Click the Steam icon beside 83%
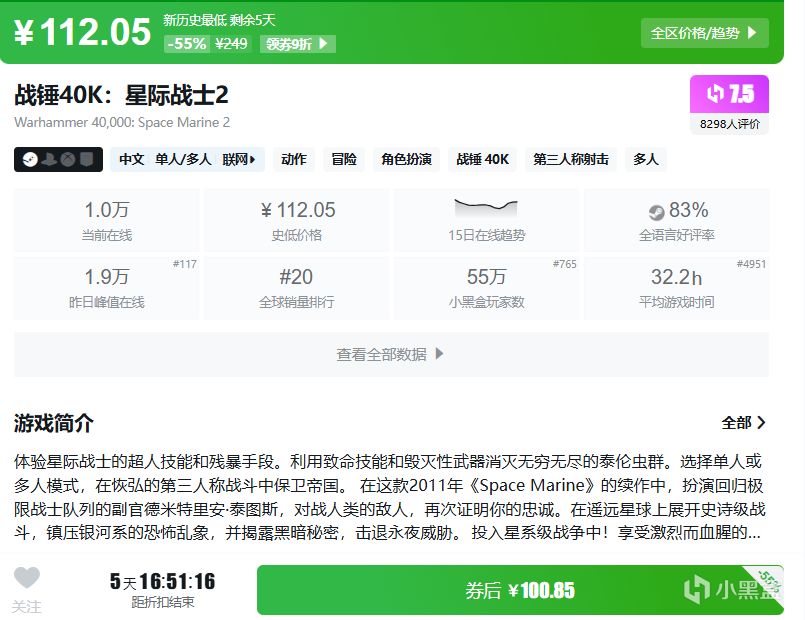Viewport: 805px width, 620px height. (656, 211)
